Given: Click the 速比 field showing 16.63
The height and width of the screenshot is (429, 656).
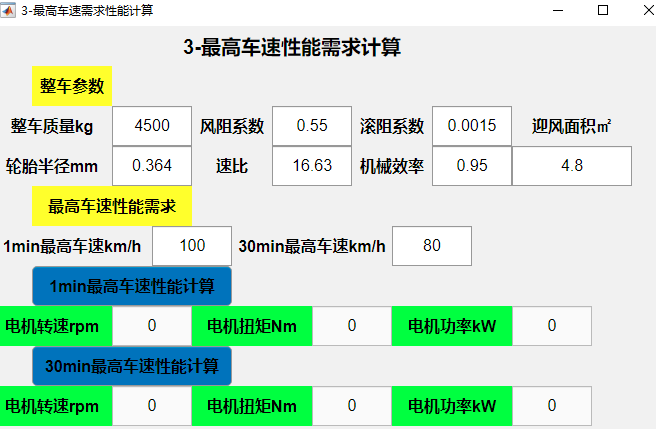Looking at the screenshot, I should pyautogui.click(x=312, y=166).
